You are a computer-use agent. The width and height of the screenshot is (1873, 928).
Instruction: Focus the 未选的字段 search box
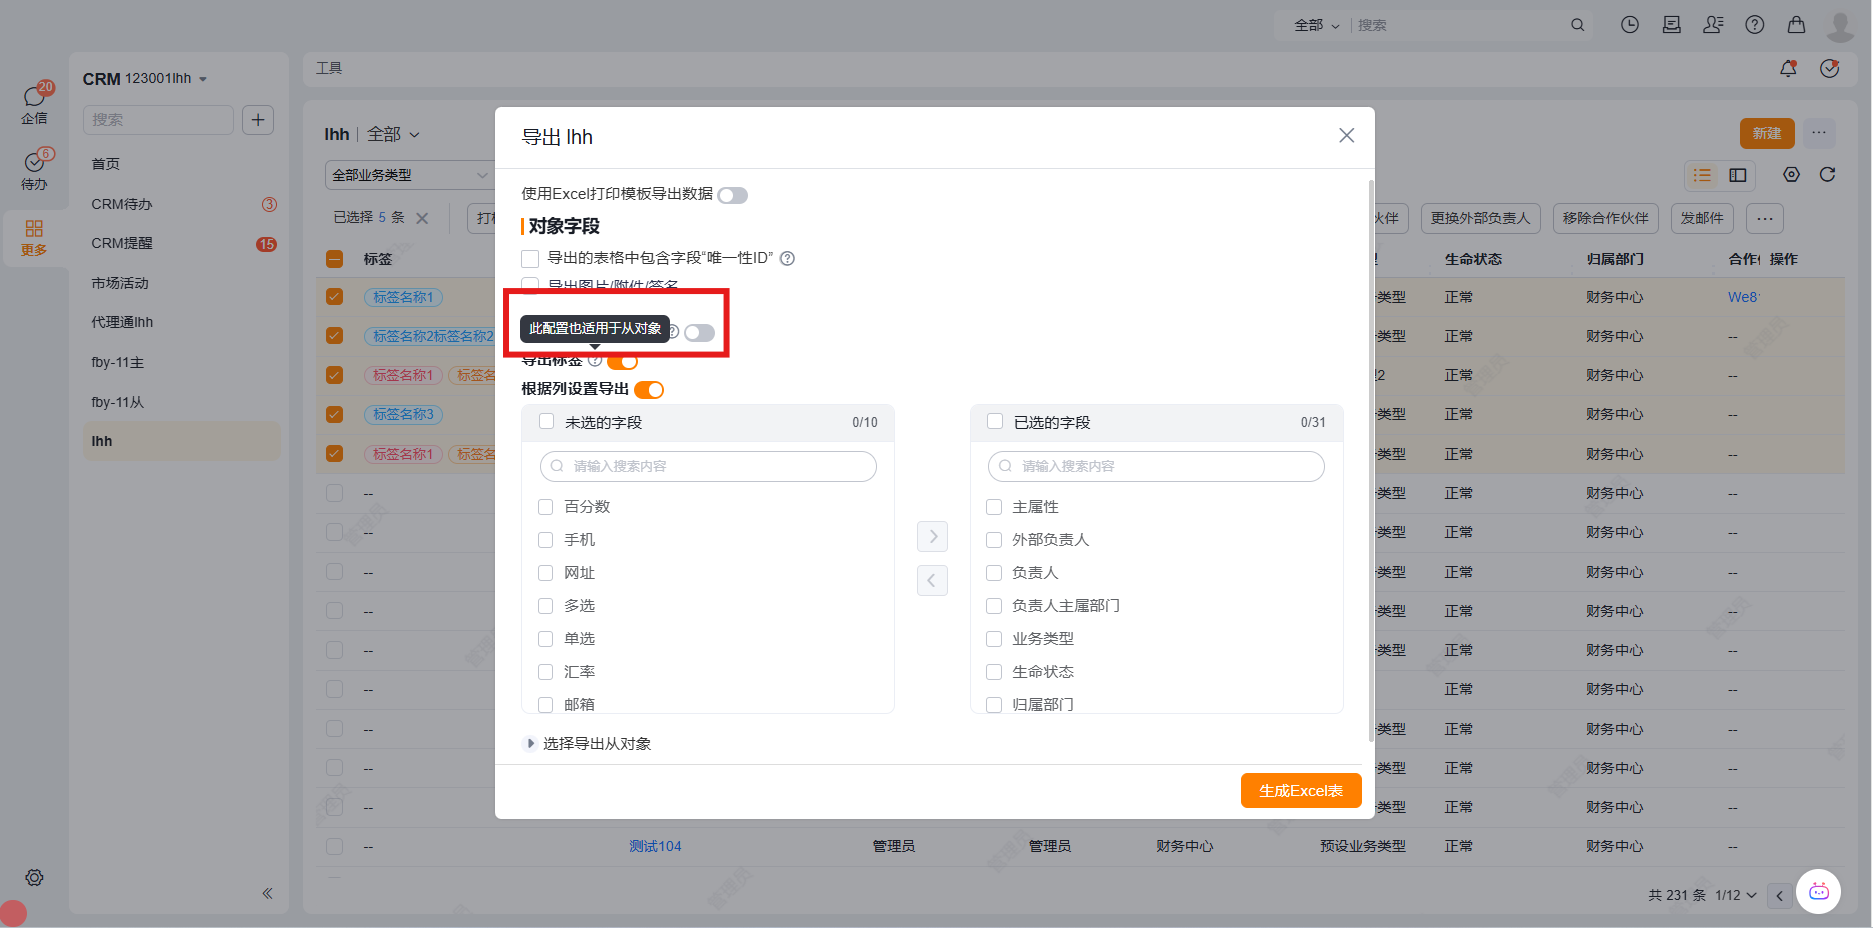pos(708,466)
